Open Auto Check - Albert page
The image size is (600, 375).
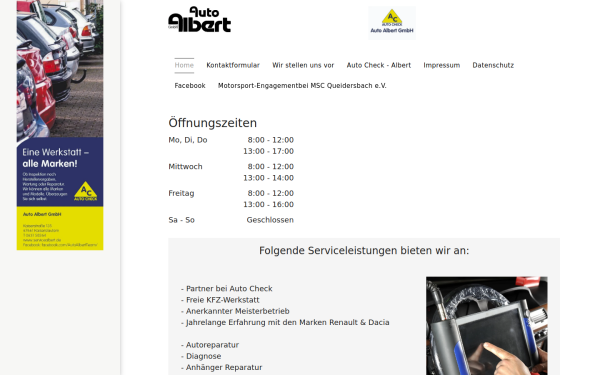(x=379, y=65)
